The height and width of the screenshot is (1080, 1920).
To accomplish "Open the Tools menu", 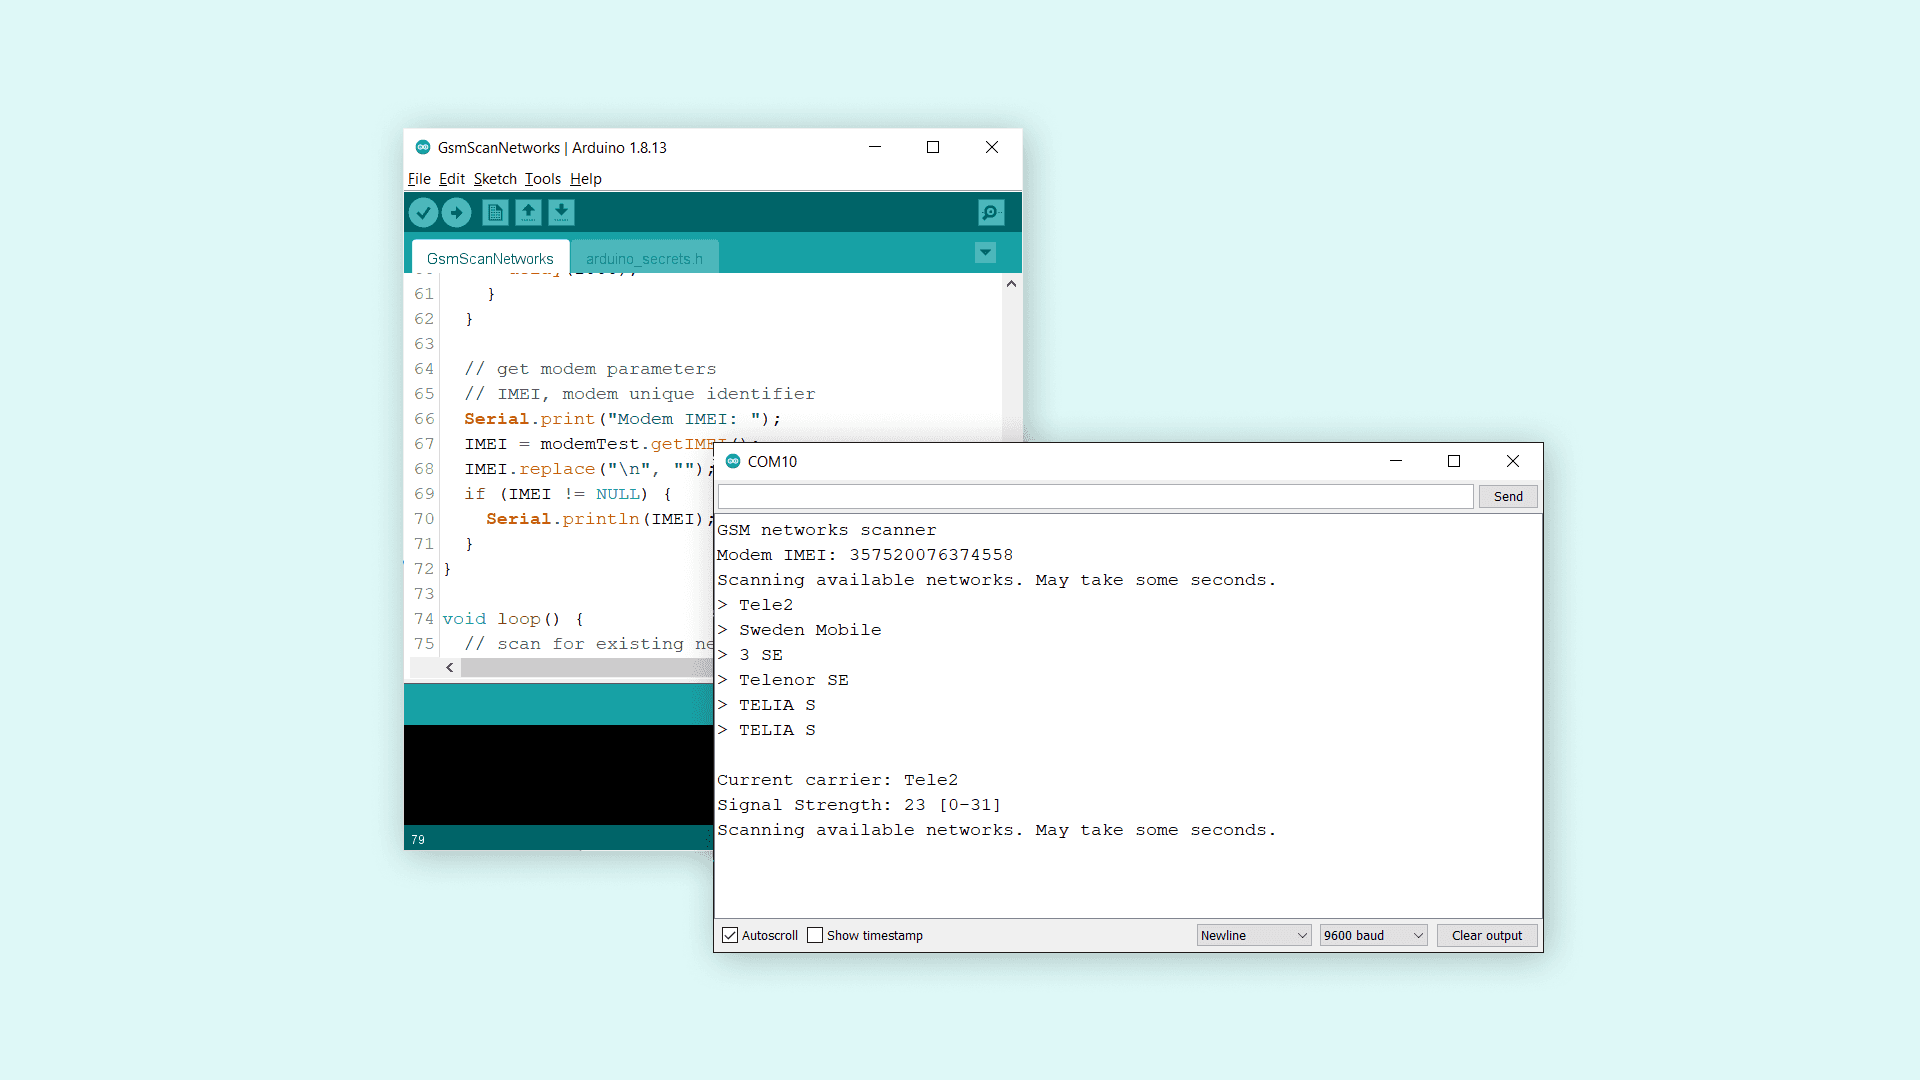I will [542, 179].
